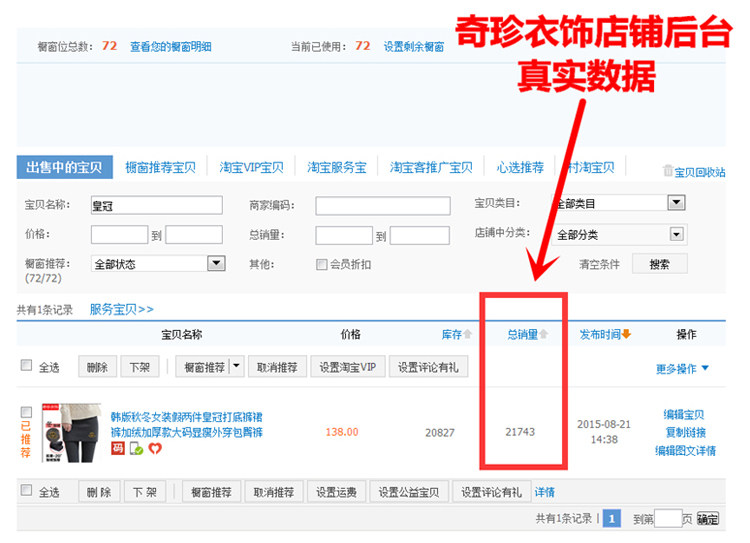Open 查看您的橱窗明细 link
This screenshot has height=543, width=750.
click(x=171, y=46)
